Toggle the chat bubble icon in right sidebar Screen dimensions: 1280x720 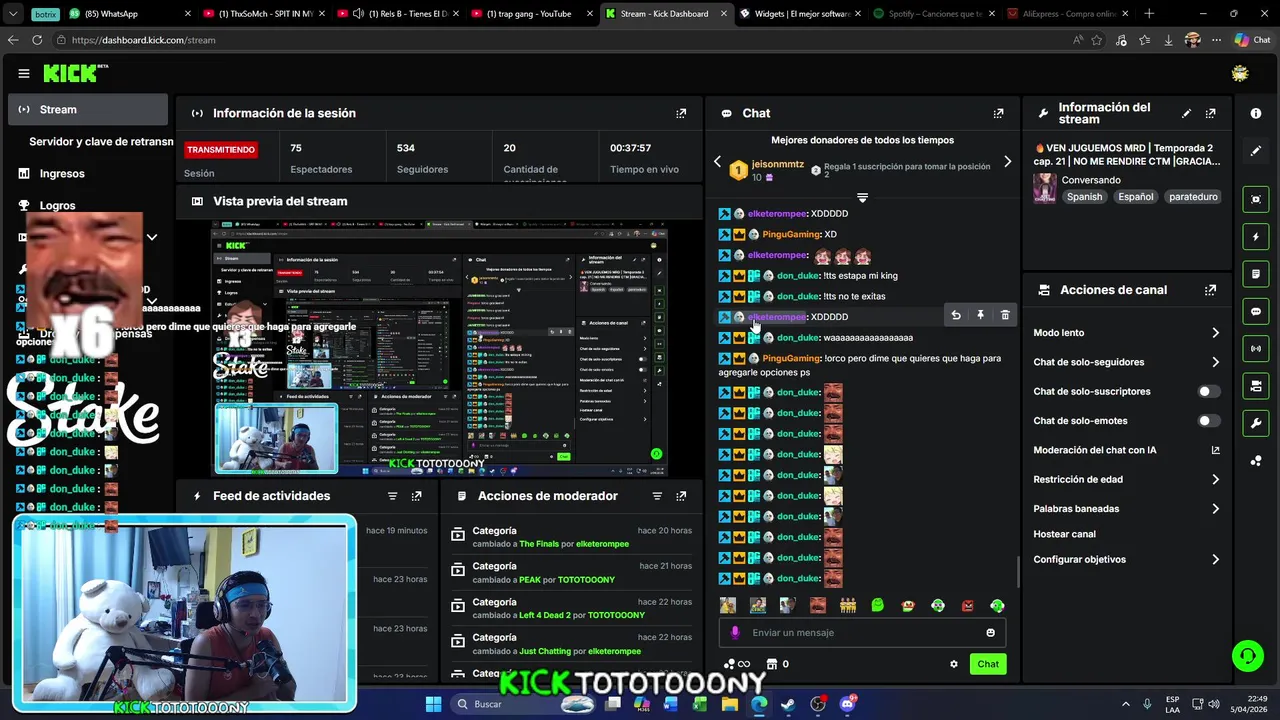click(1256, 311)
